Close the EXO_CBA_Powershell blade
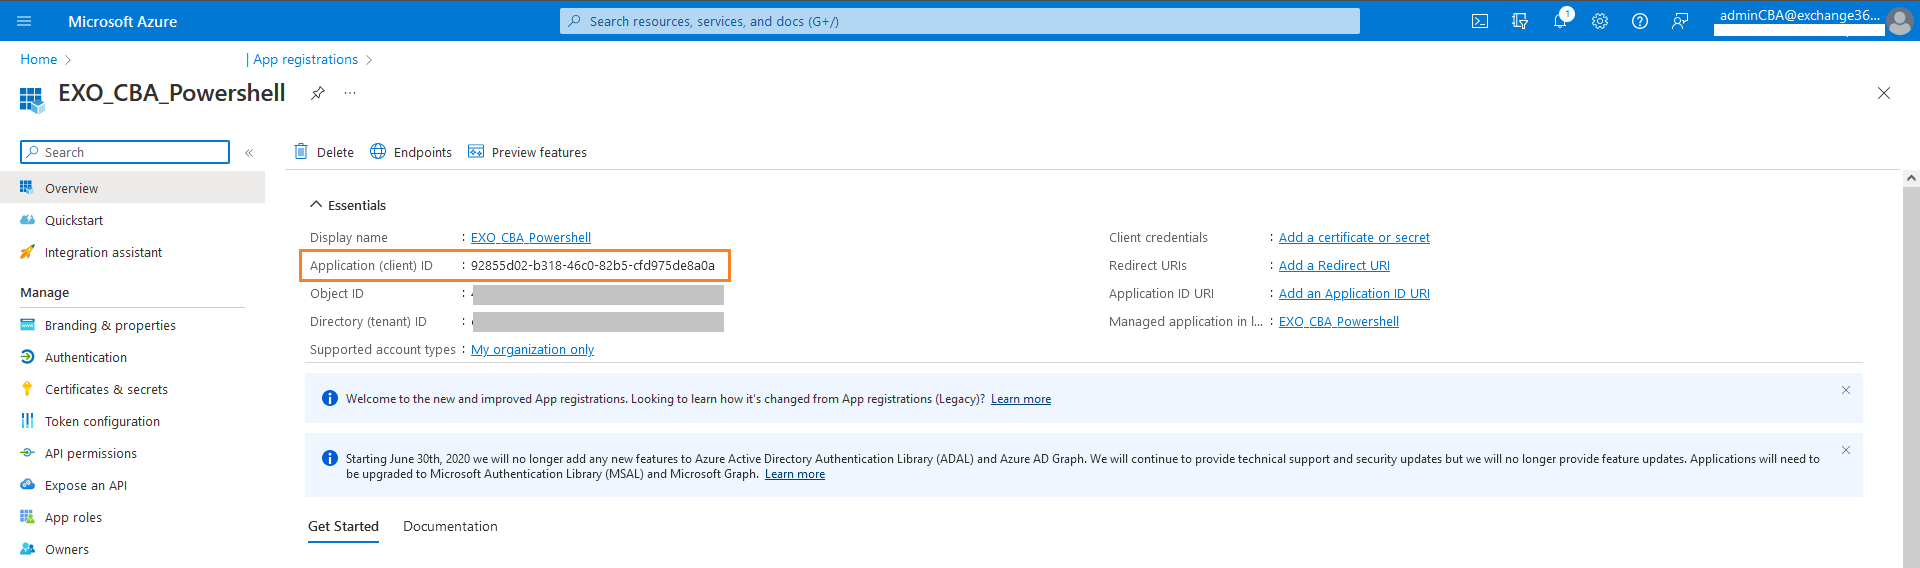Screen dimensions: 1920x568 point(1884,93)
